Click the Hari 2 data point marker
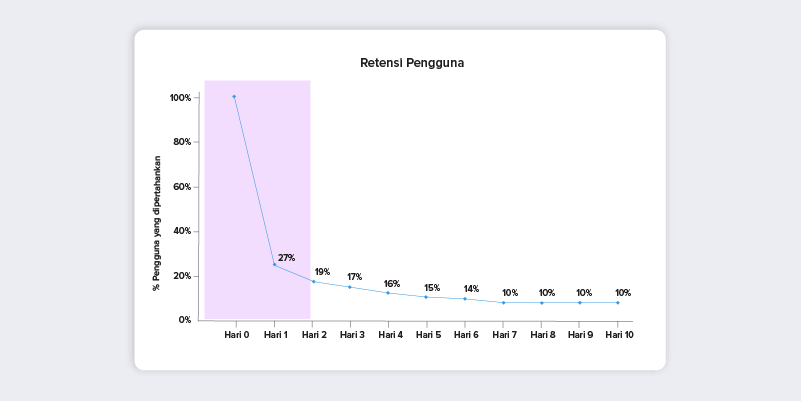 click(x=313, y=281)
